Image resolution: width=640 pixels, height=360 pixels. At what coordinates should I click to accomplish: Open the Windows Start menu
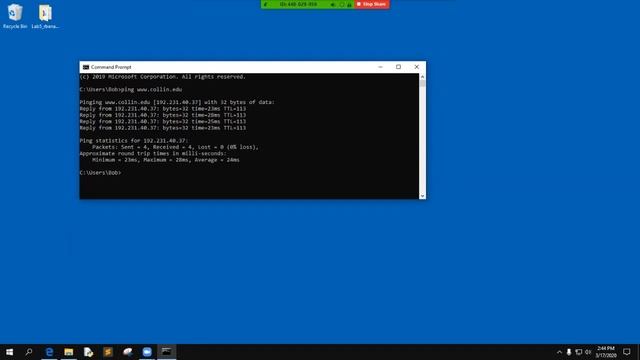(x=9, y=352)
